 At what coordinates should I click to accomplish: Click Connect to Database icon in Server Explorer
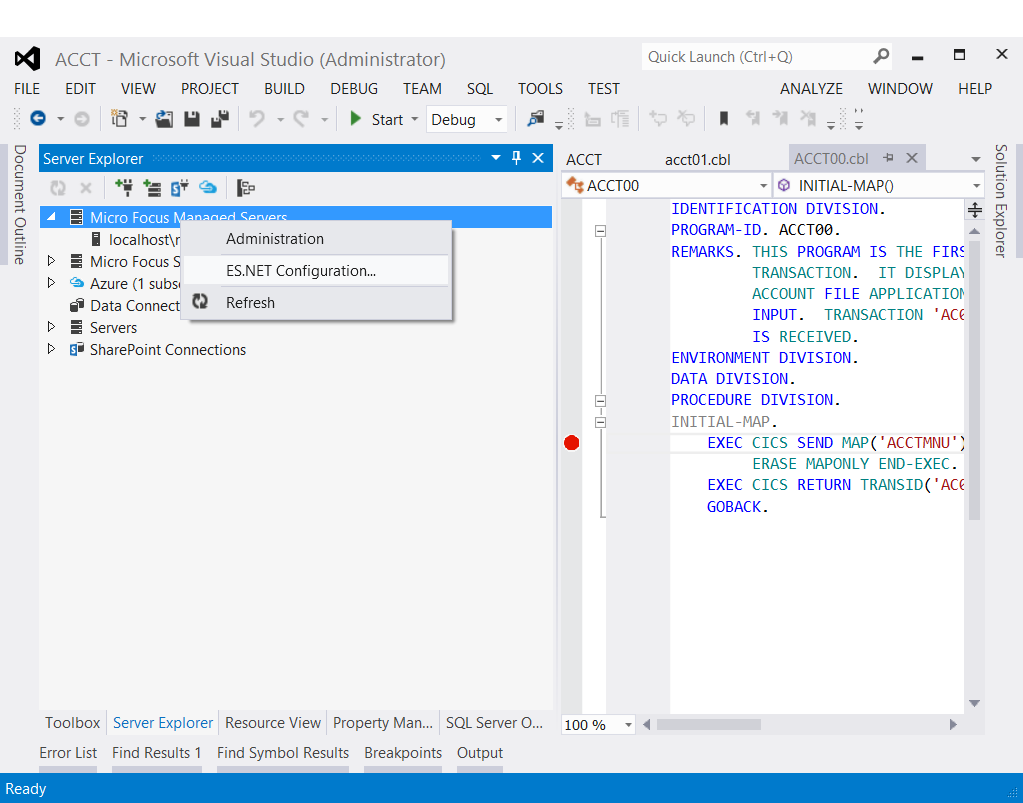pos(124,187)
